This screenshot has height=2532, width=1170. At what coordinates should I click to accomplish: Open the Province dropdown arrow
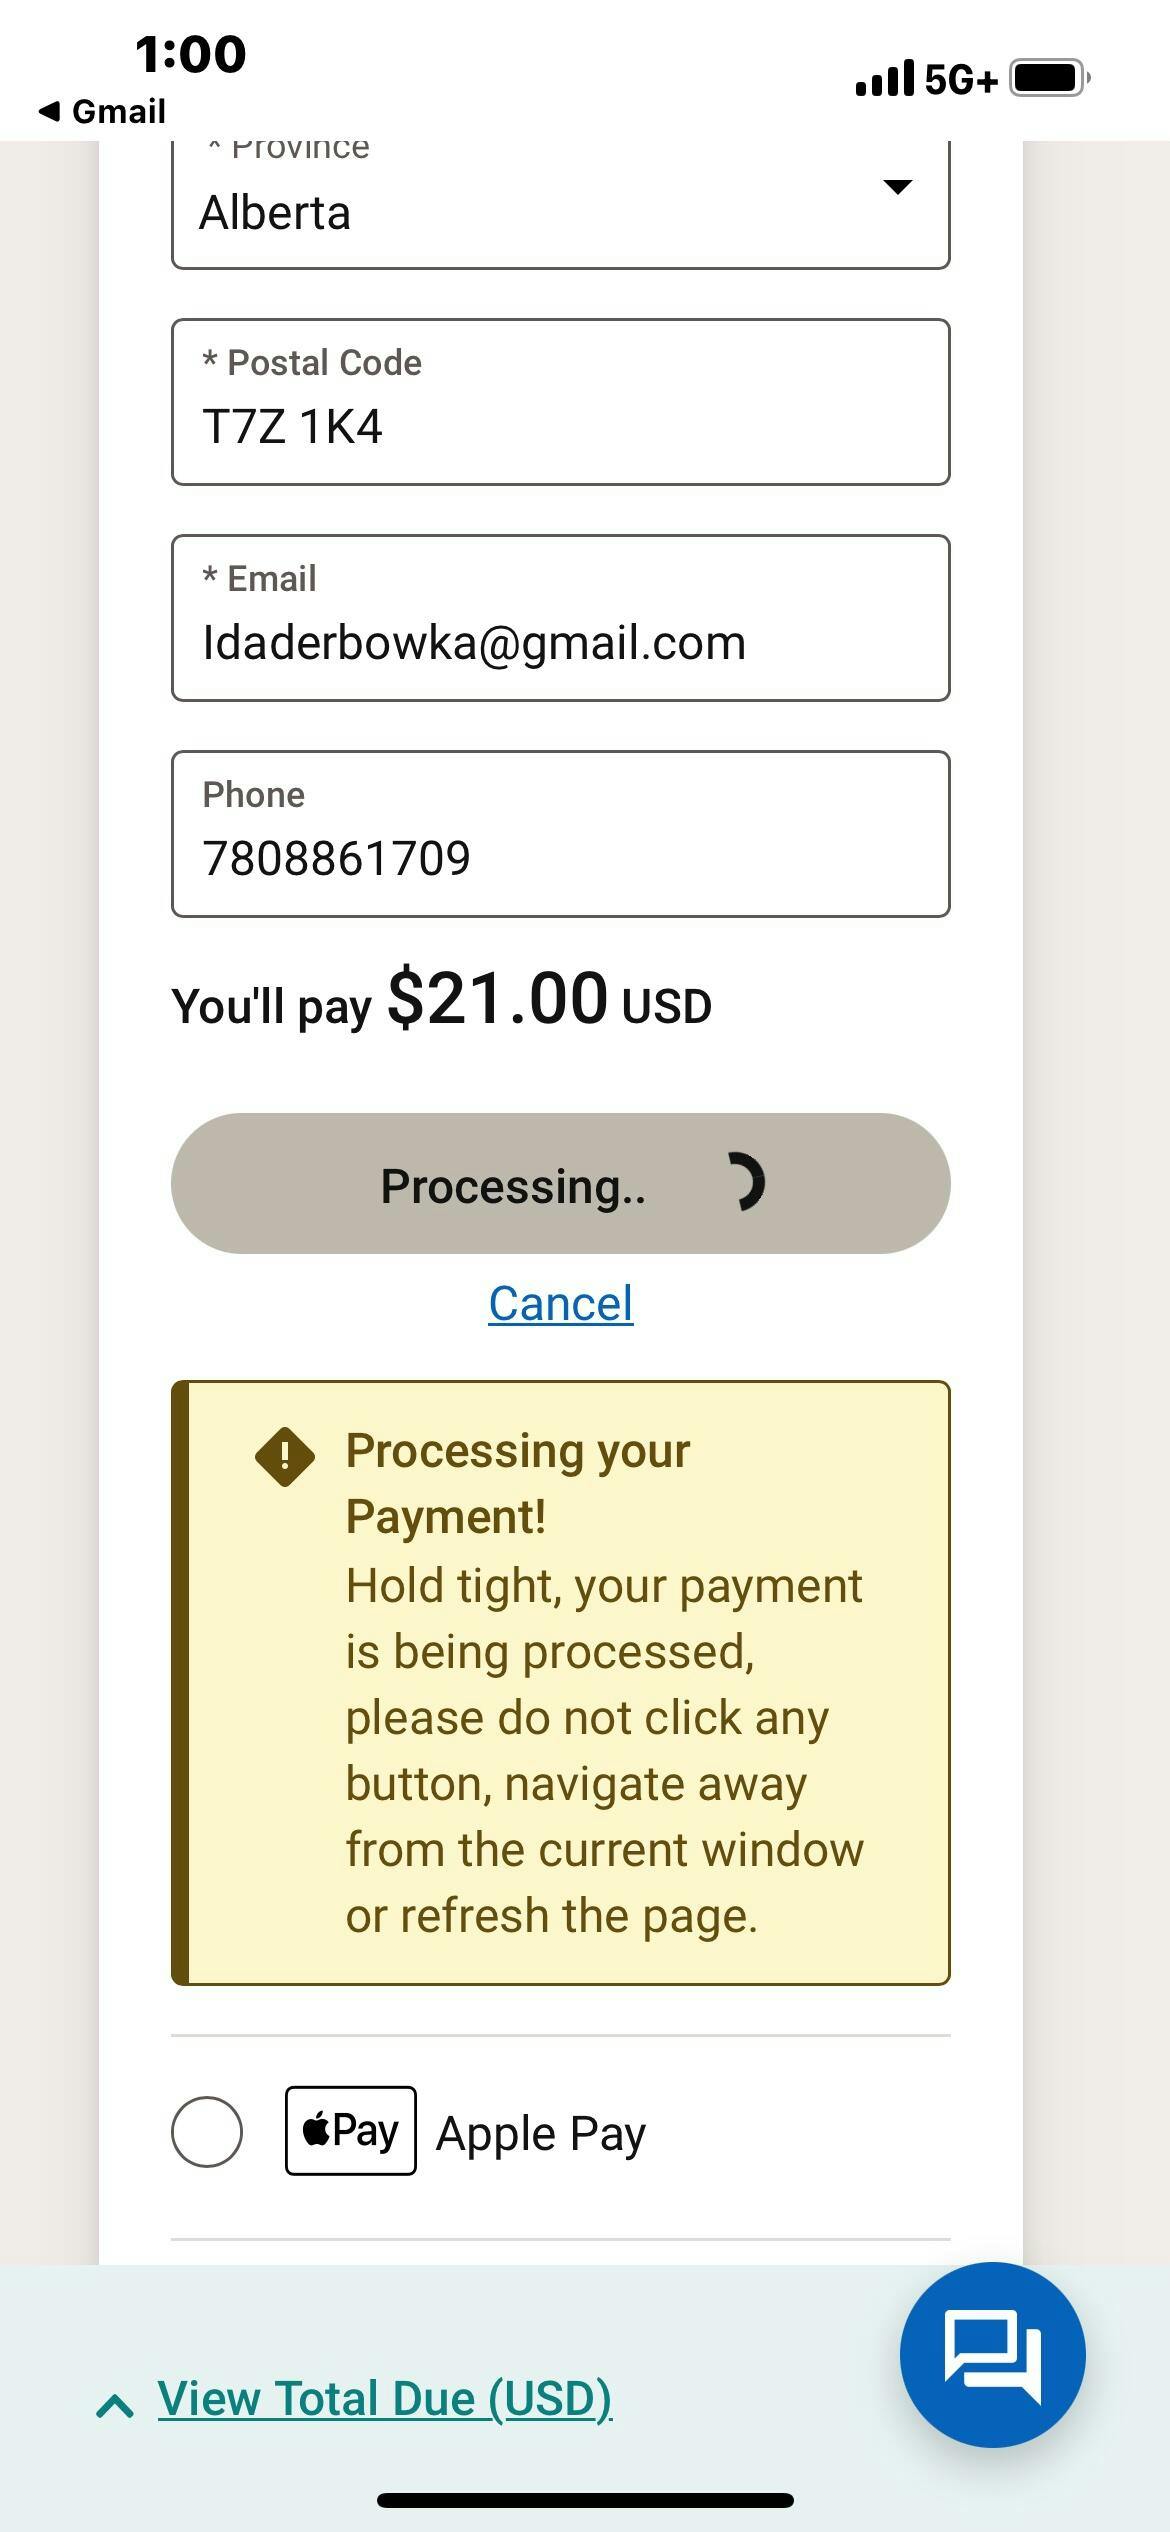(x=897, y=187)
